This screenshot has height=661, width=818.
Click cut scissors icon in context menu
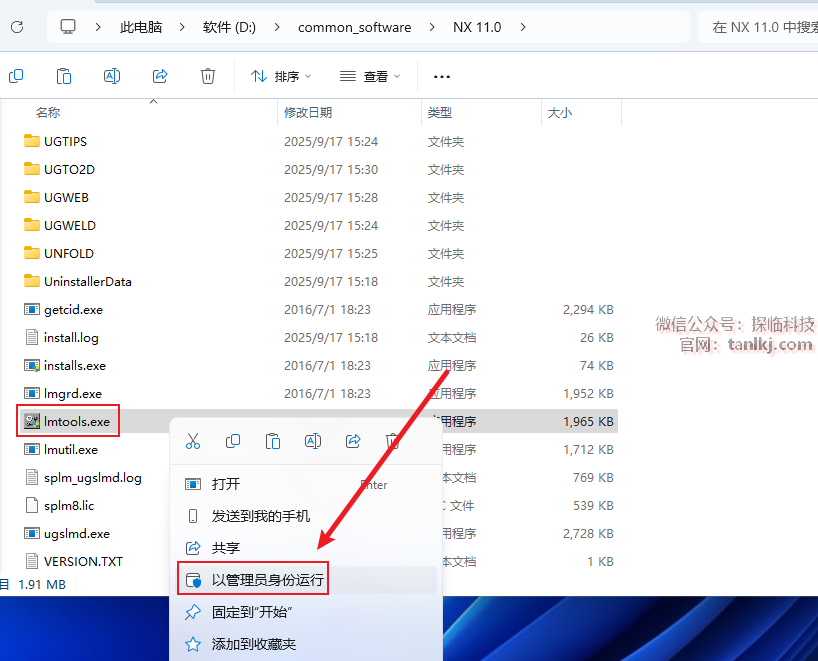(x=193, y=441)
